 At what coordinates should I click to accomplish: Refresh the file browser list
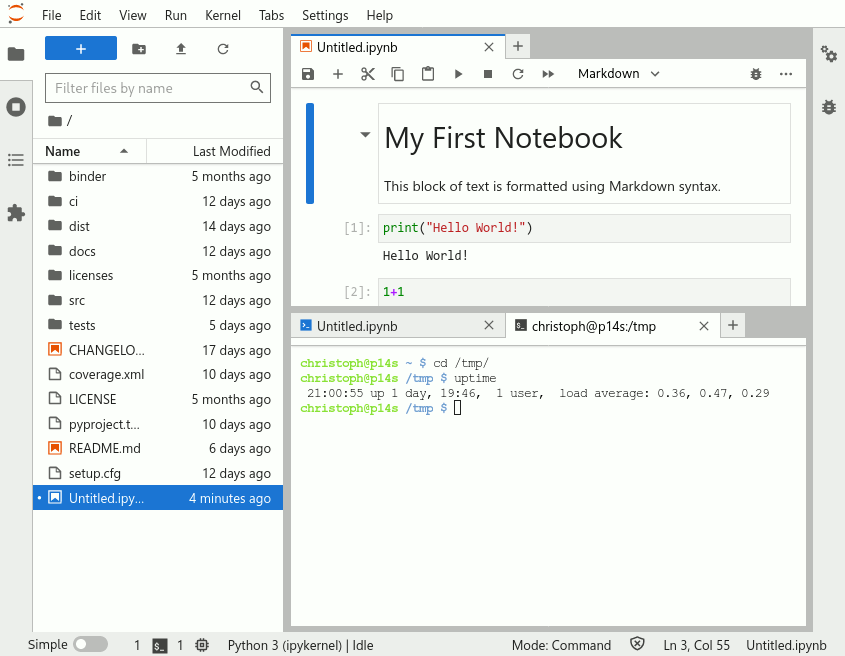tap(223, 49)
